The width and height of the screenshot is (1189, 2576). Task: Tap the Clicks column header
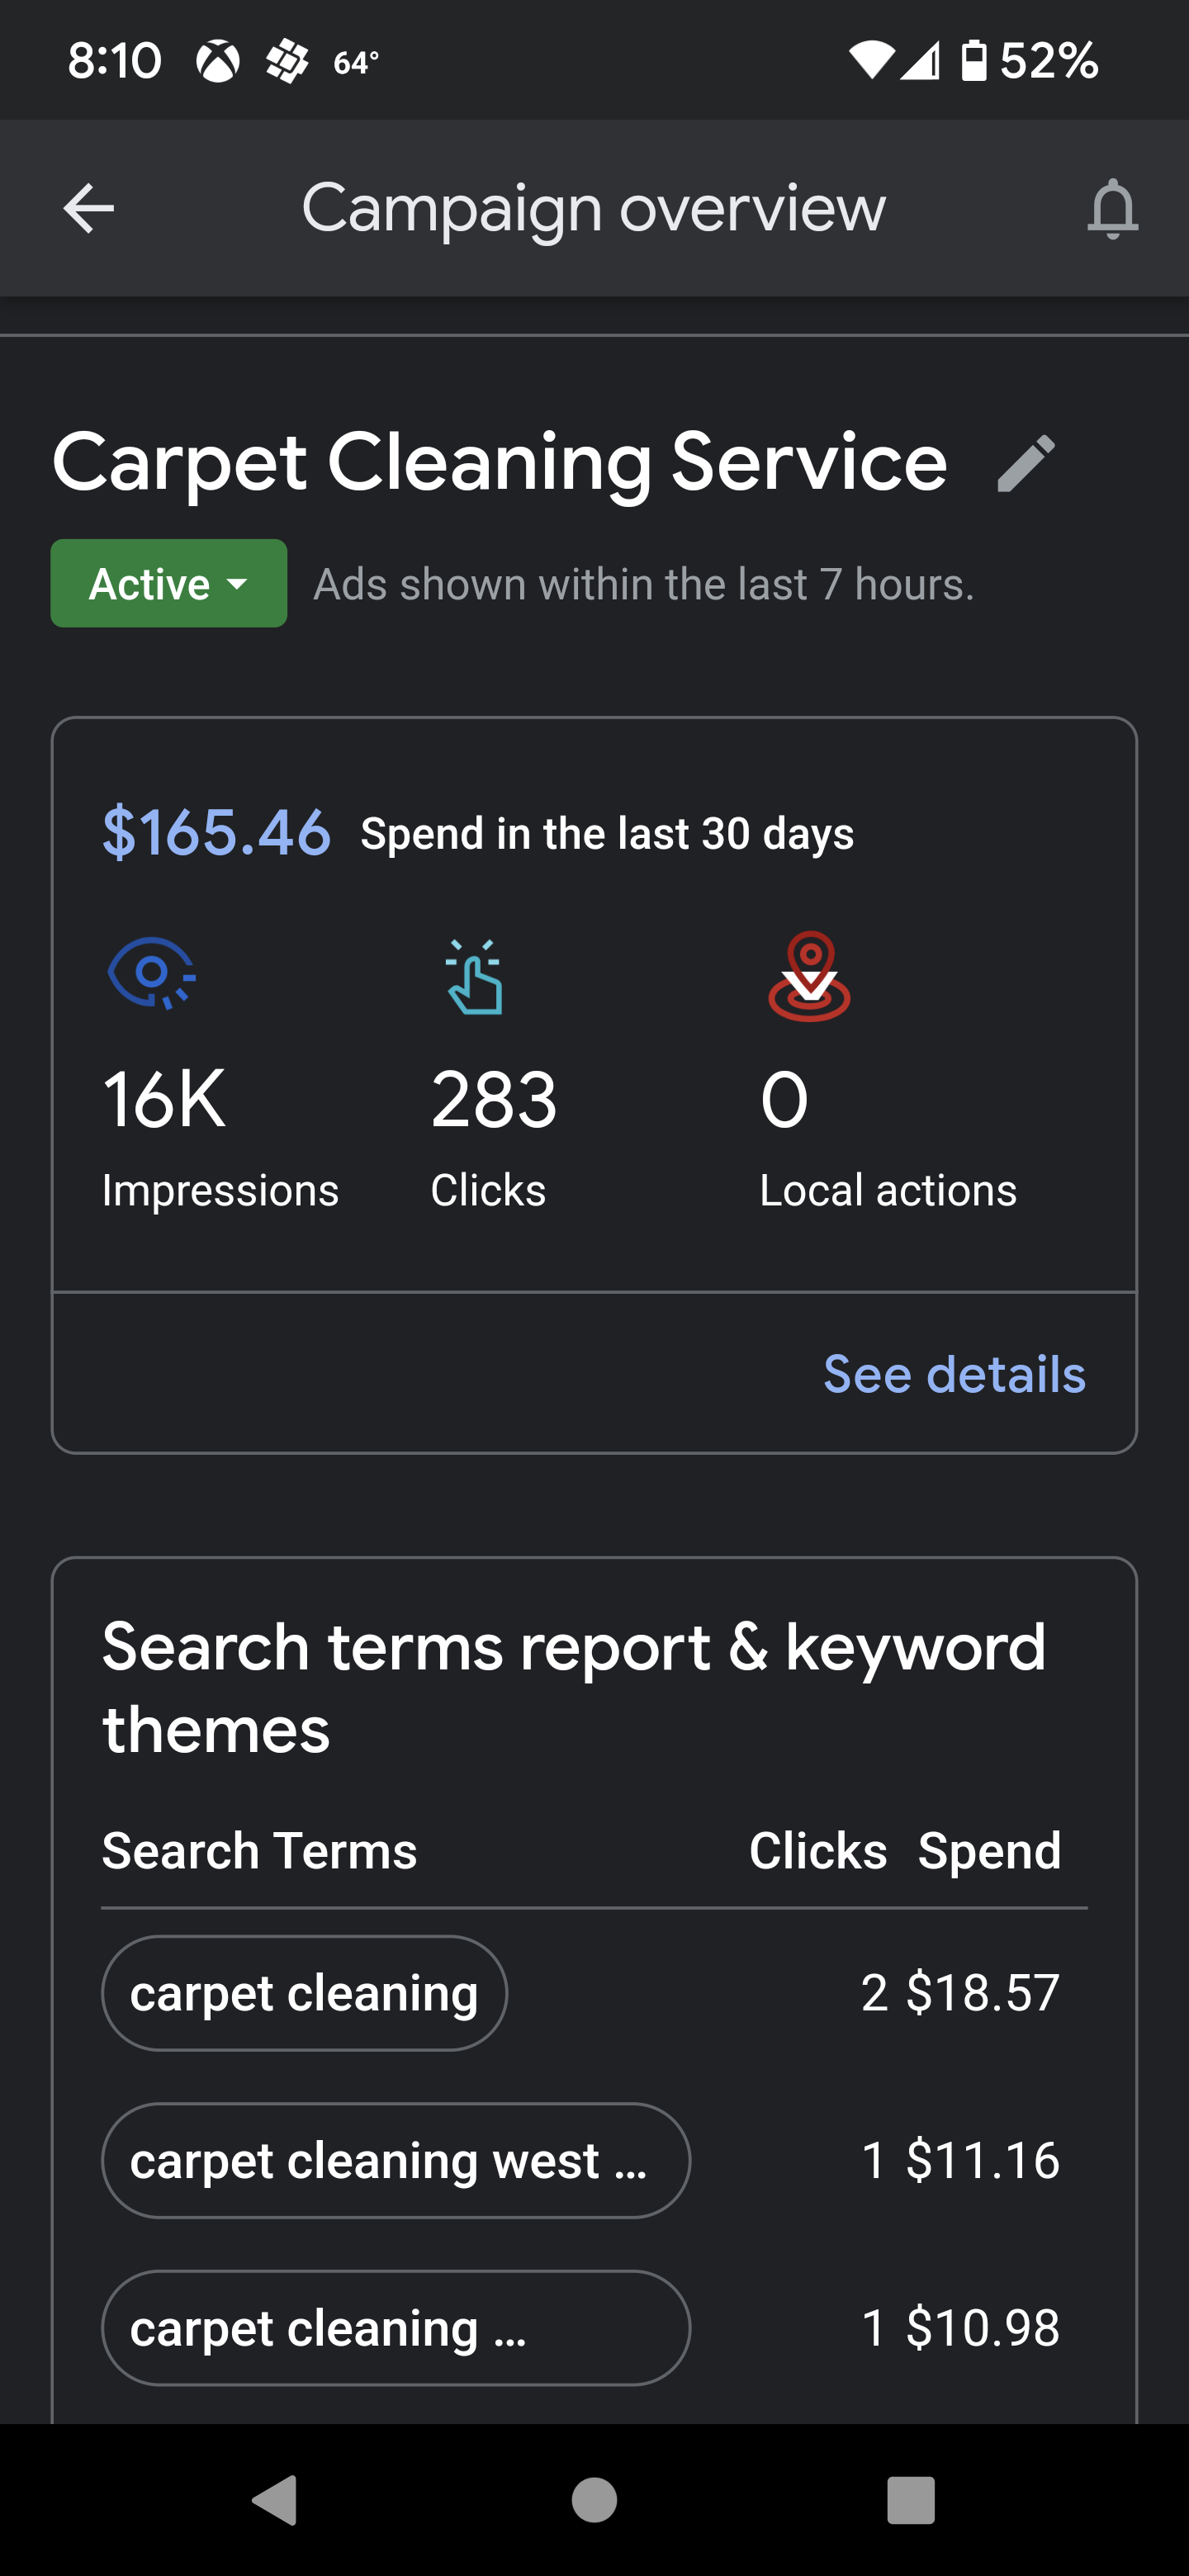[x=817, y=1850]
